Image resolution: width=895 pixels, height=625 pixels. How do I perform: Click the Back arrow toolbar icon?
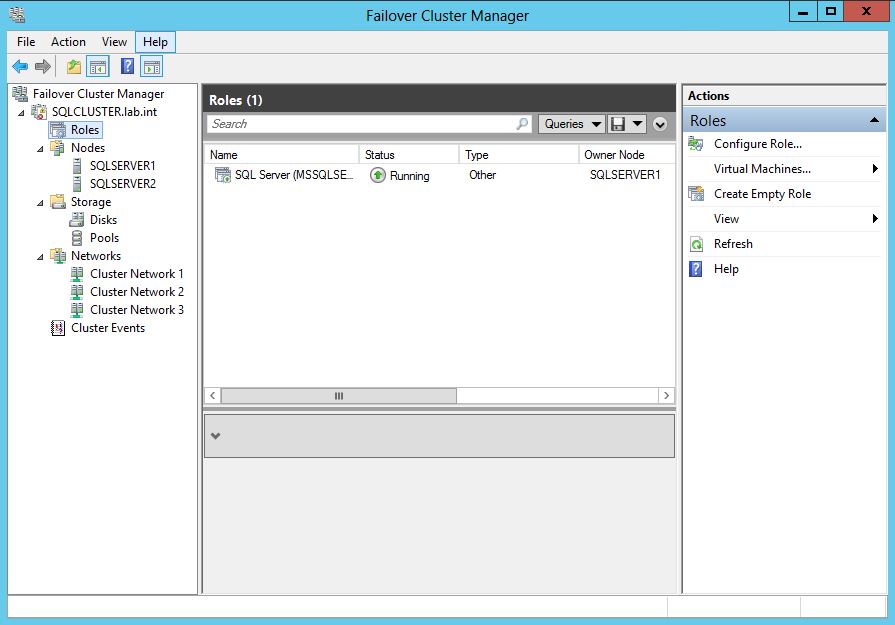click(20, 67)
